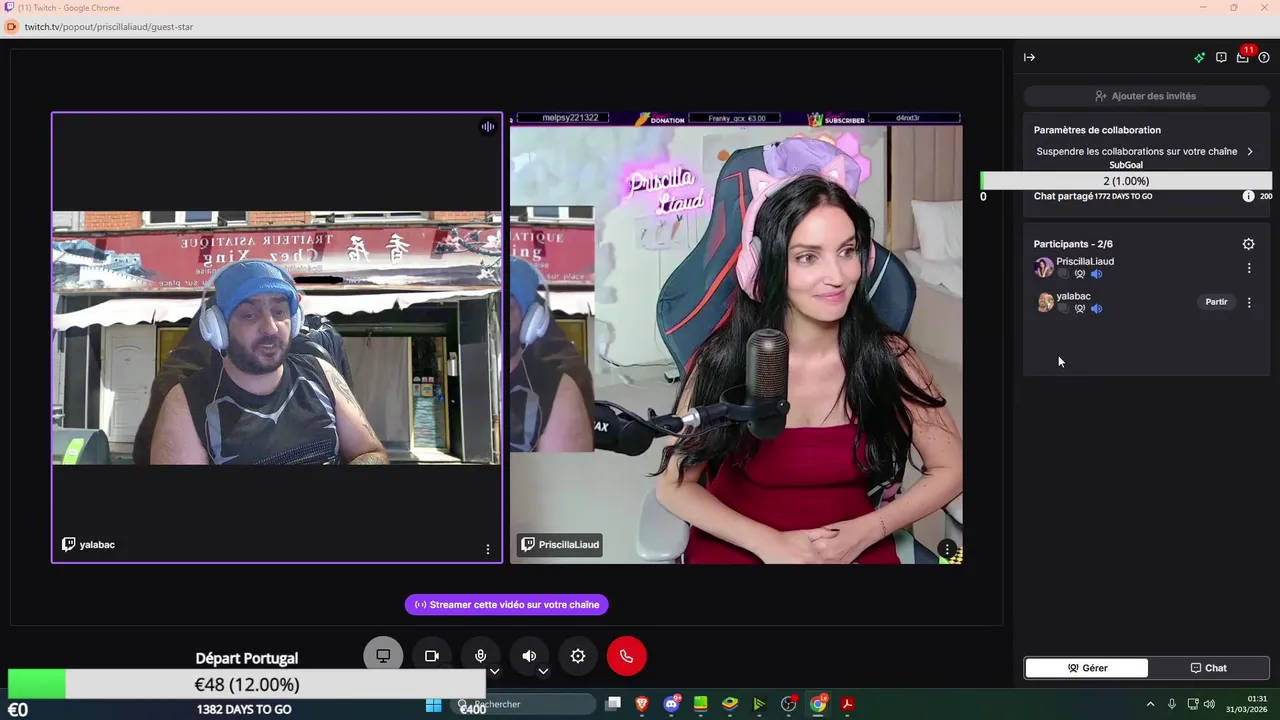Switch to the Chat tab
1280x720 pixels.
(1208, 668)
